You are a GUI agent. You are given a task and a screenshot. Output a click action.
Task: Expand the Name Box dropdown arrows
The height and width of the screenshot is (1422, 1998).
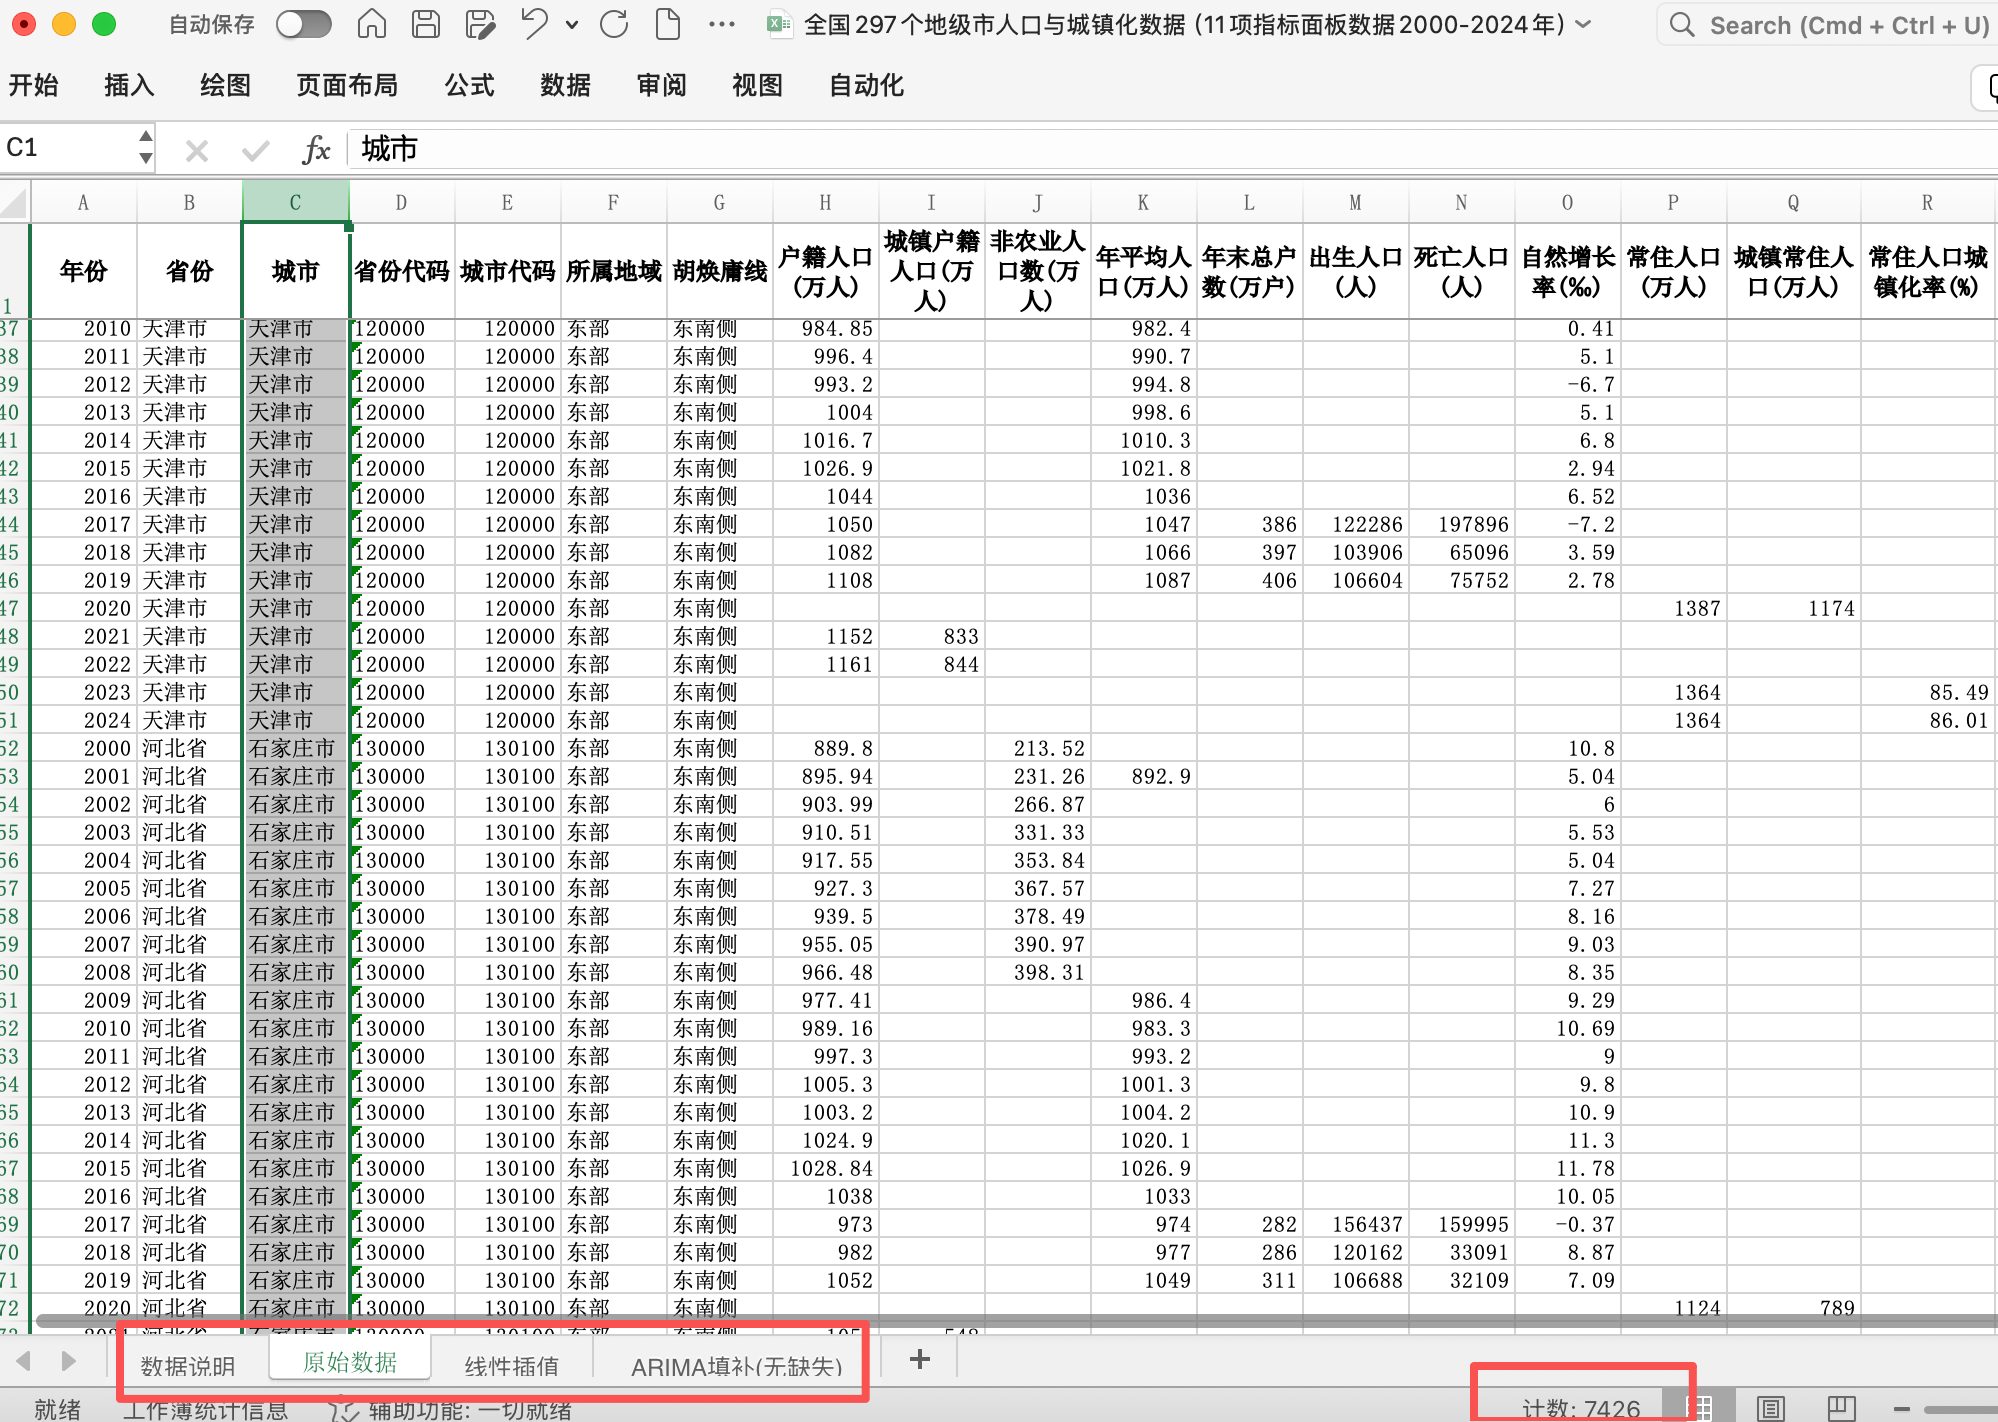[x=146, y=147]
